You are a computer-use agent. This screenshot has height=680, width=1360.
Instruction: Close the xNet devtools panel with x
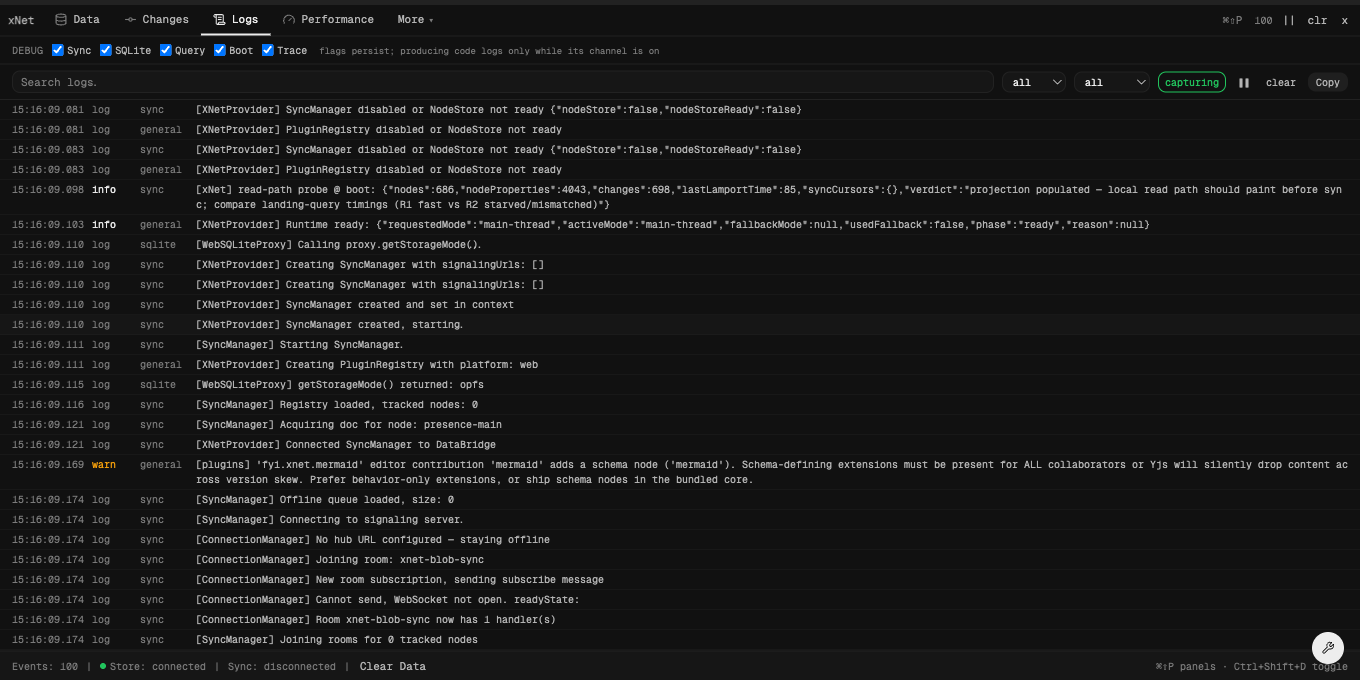1344,20
